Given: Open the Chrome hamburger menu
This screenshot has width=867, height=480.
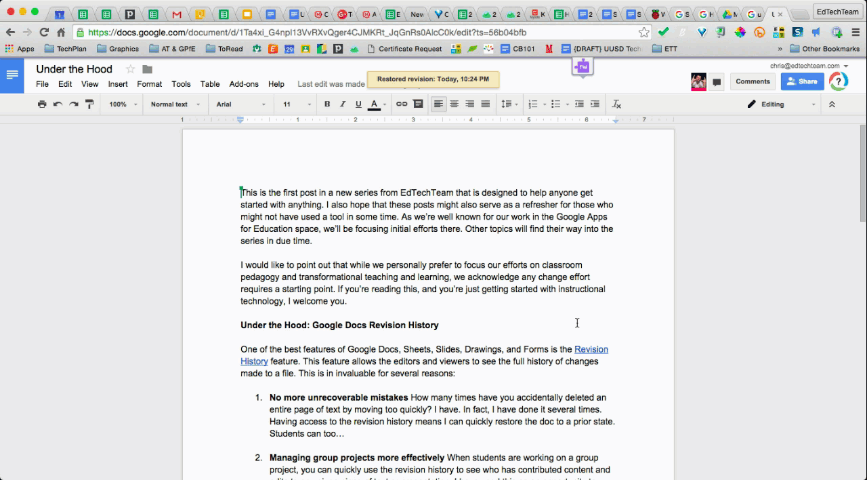Looking at the screenshot, I should [x=855, y=33].
